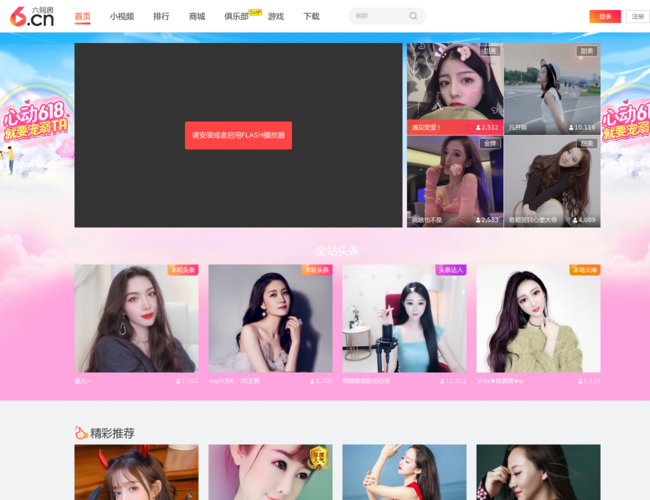Click the 本轮头条 badge on first headline card
650x500 pixels.
click(x=183, y=270)
